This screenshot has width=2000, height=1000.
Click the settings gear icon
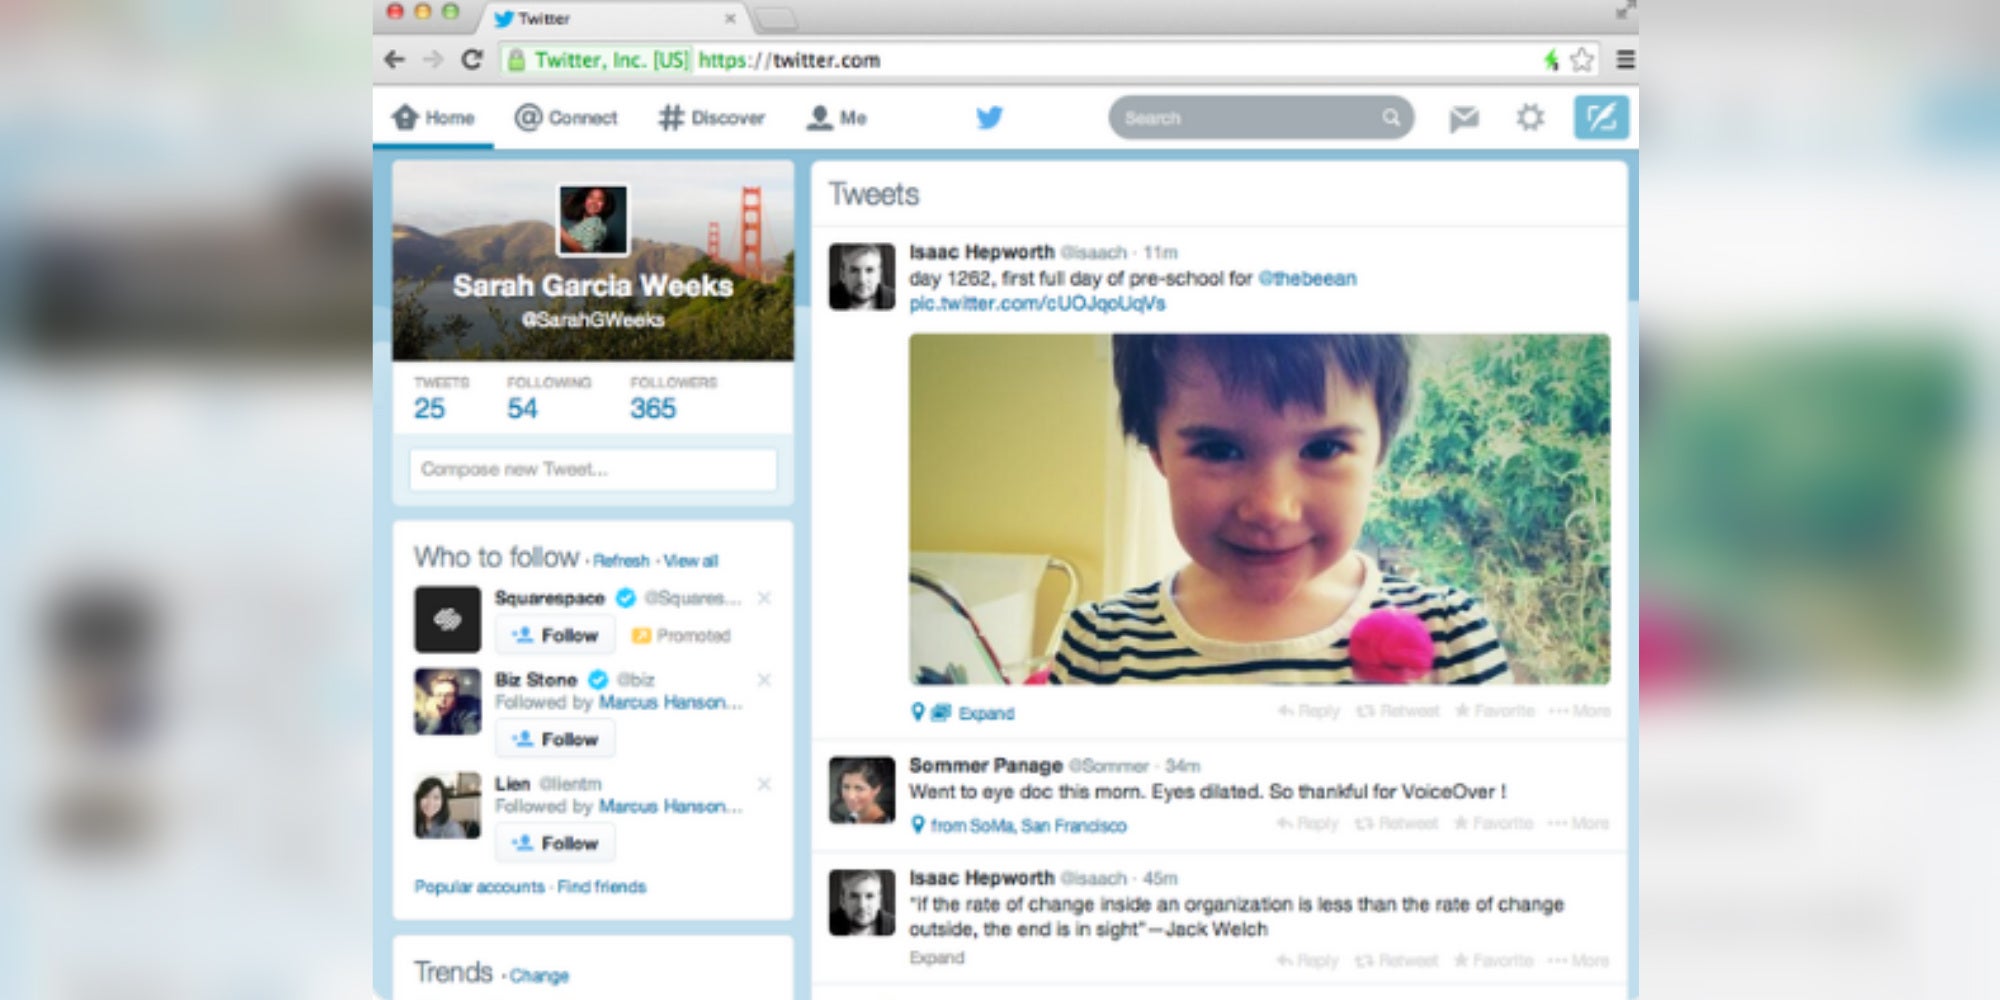click(x=1530, y=117)
